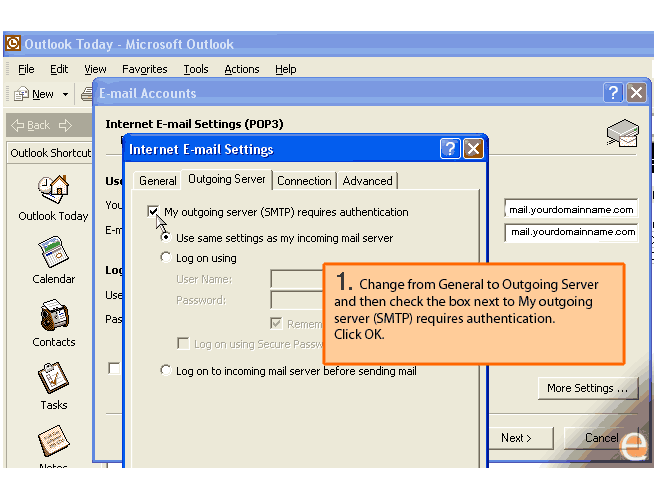The height and width of the screenshot is (500, 657).
Task: Open the View menu
Action: (95, 69)
